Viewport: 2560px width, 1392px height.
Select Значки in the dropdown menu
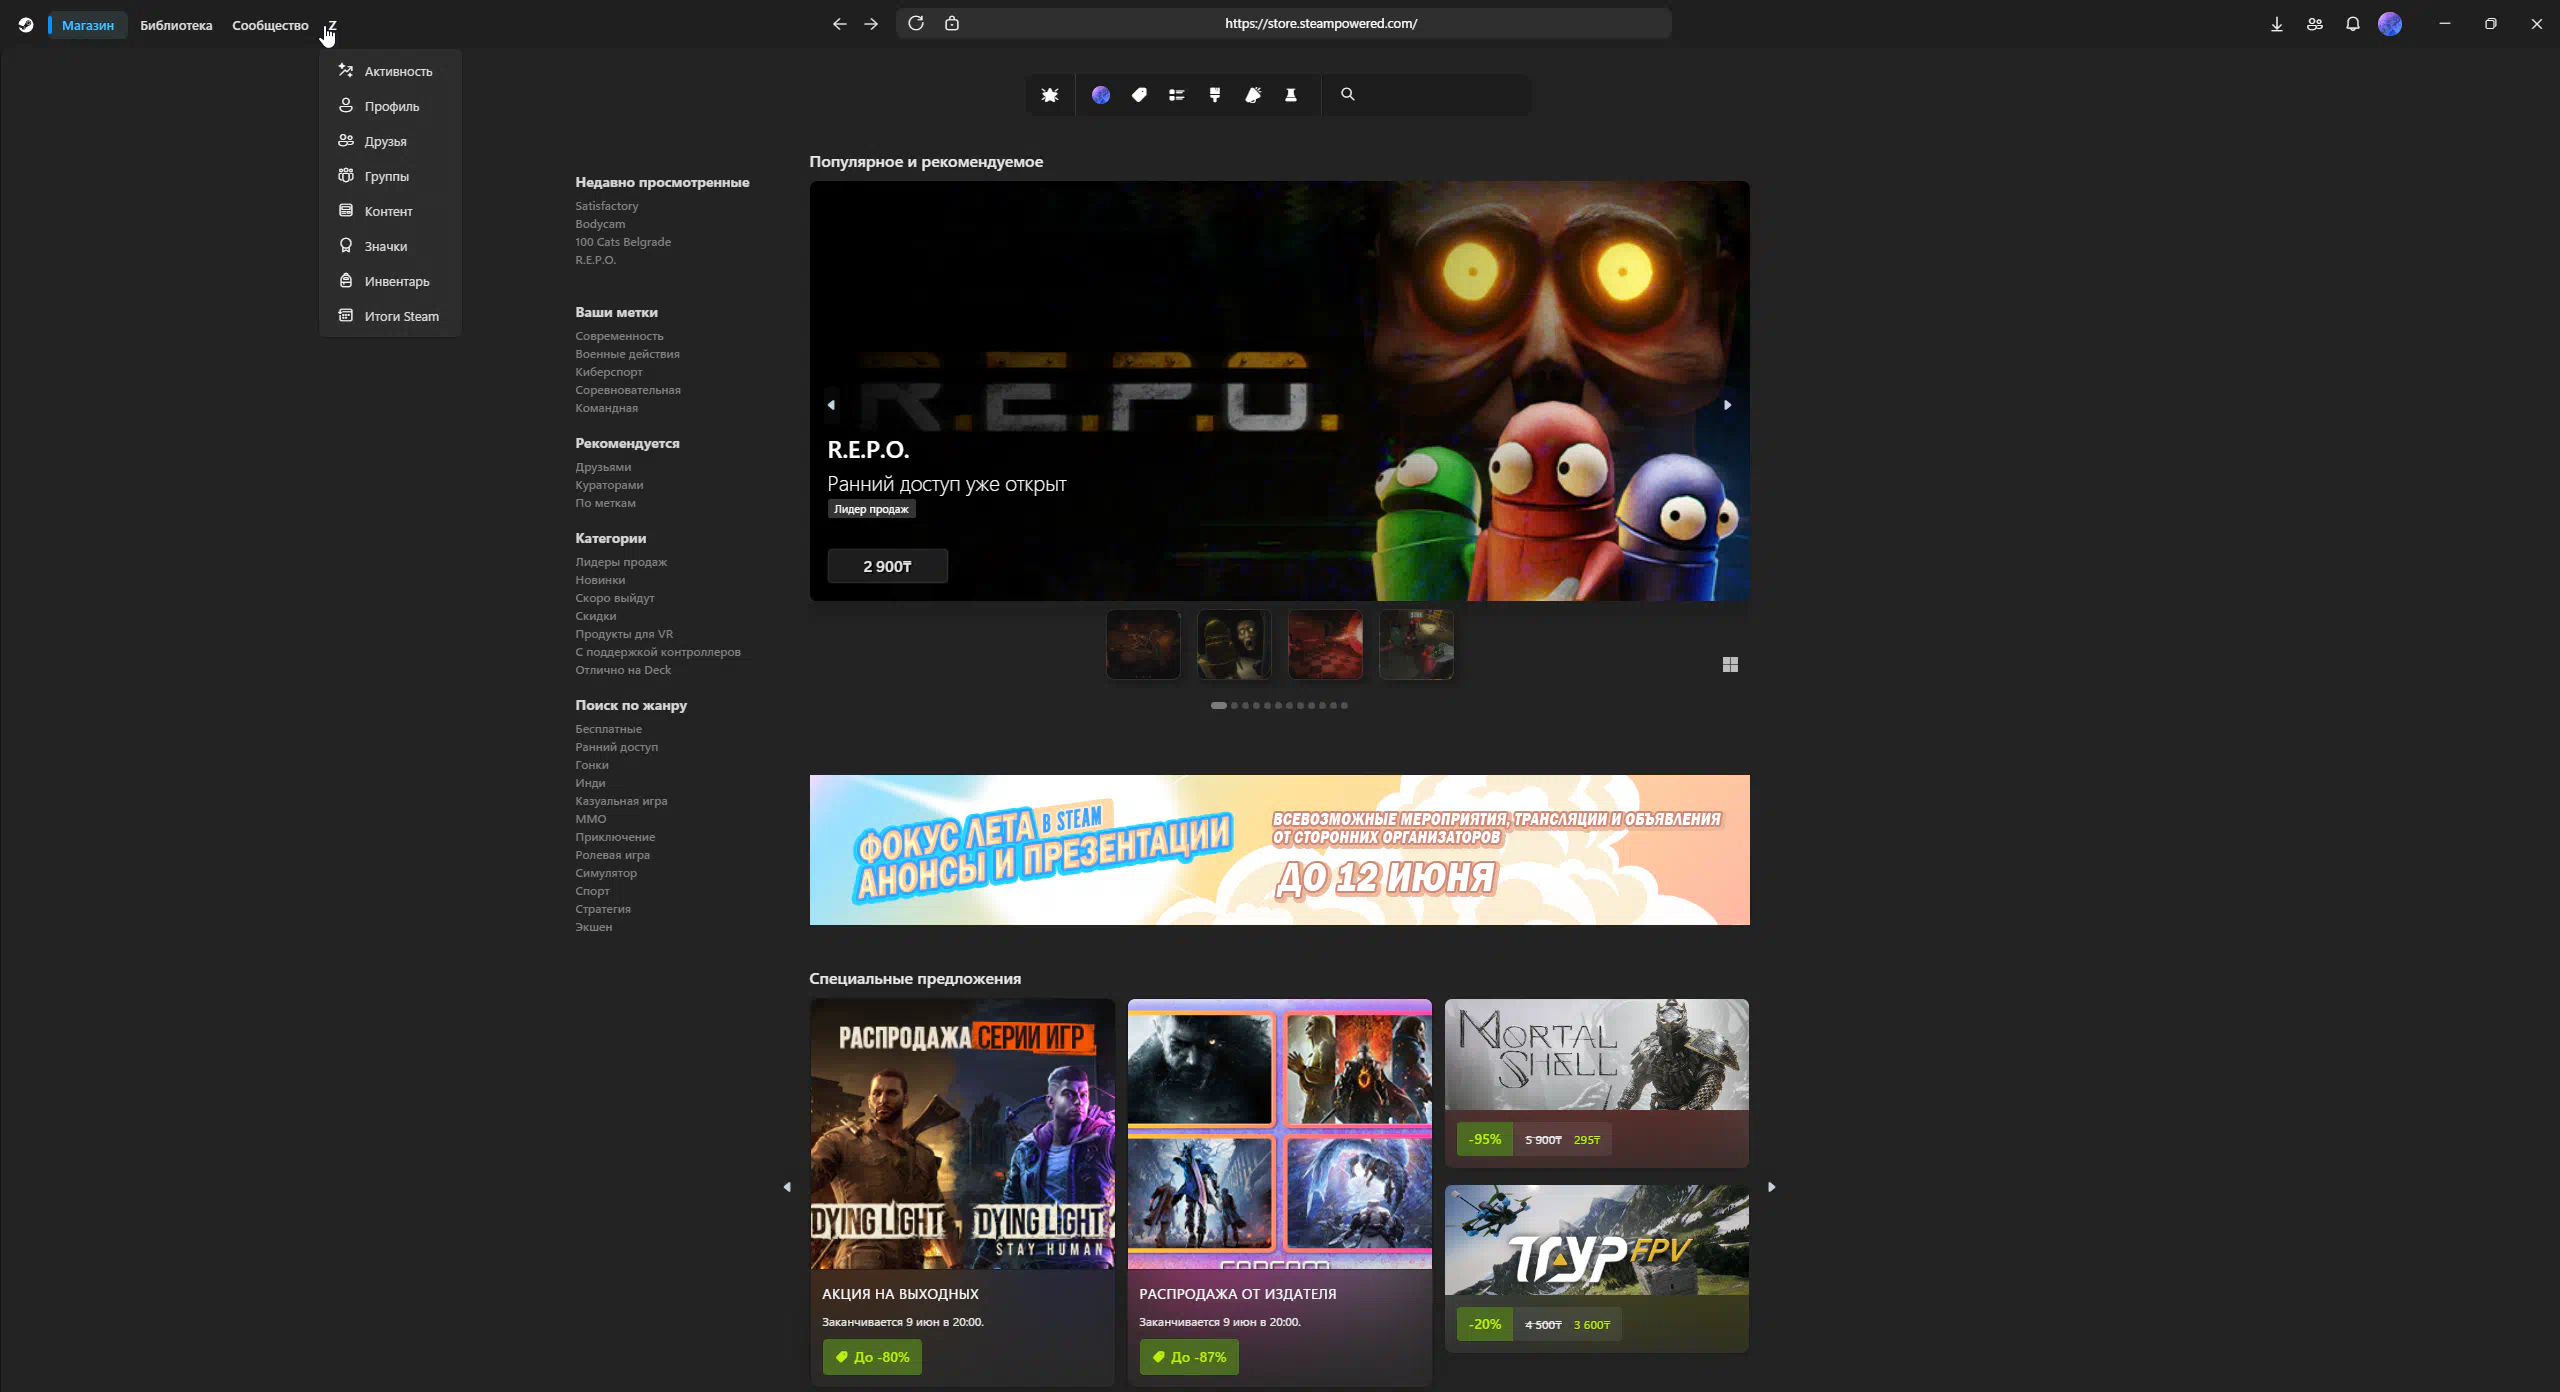(x=390, y=246)
